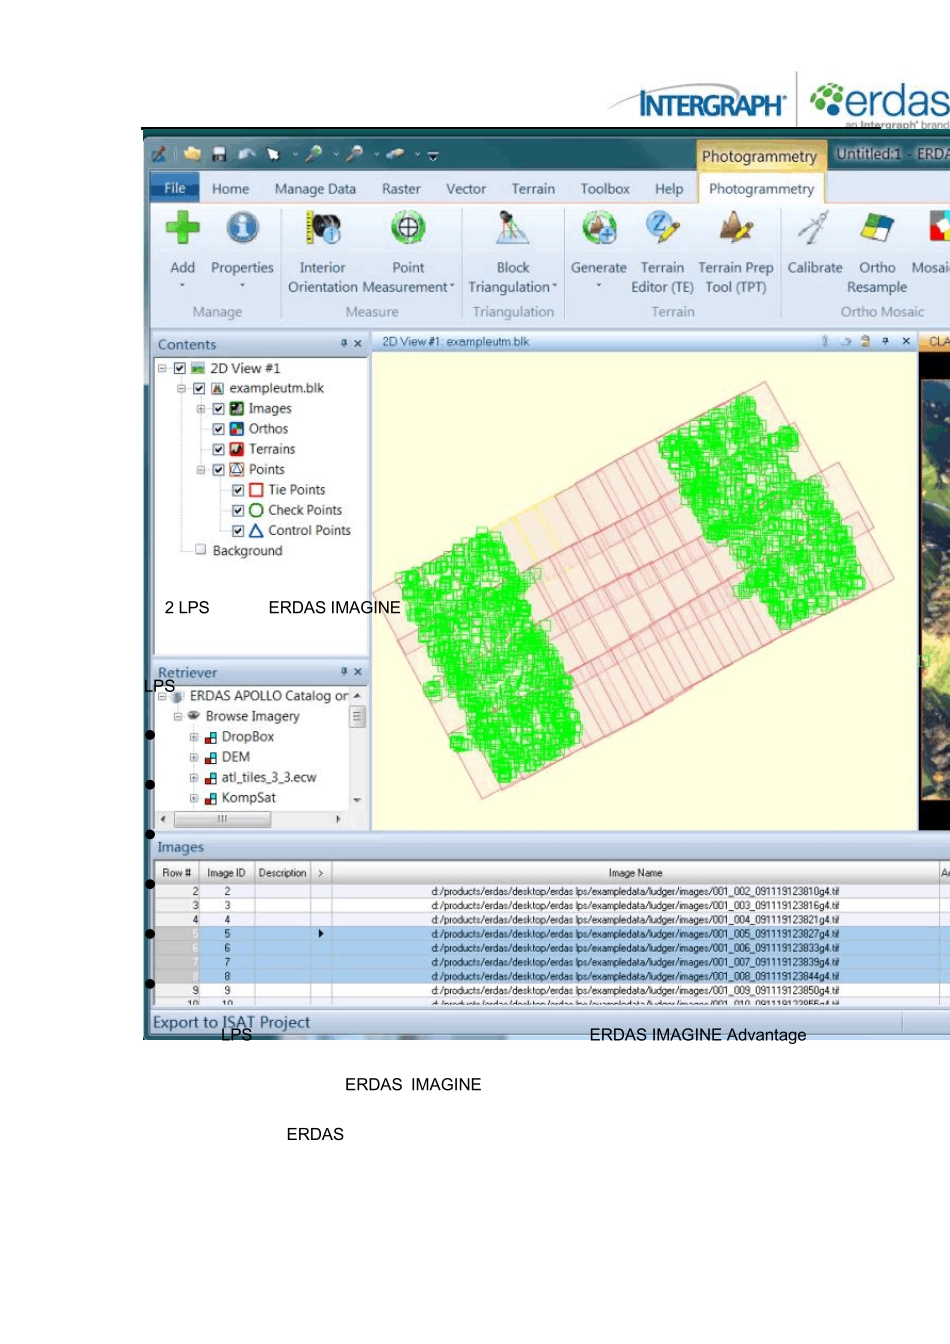Screen dimensions: 950x1344
Task: Open the Calibrate tool
Action: (814, 228)
